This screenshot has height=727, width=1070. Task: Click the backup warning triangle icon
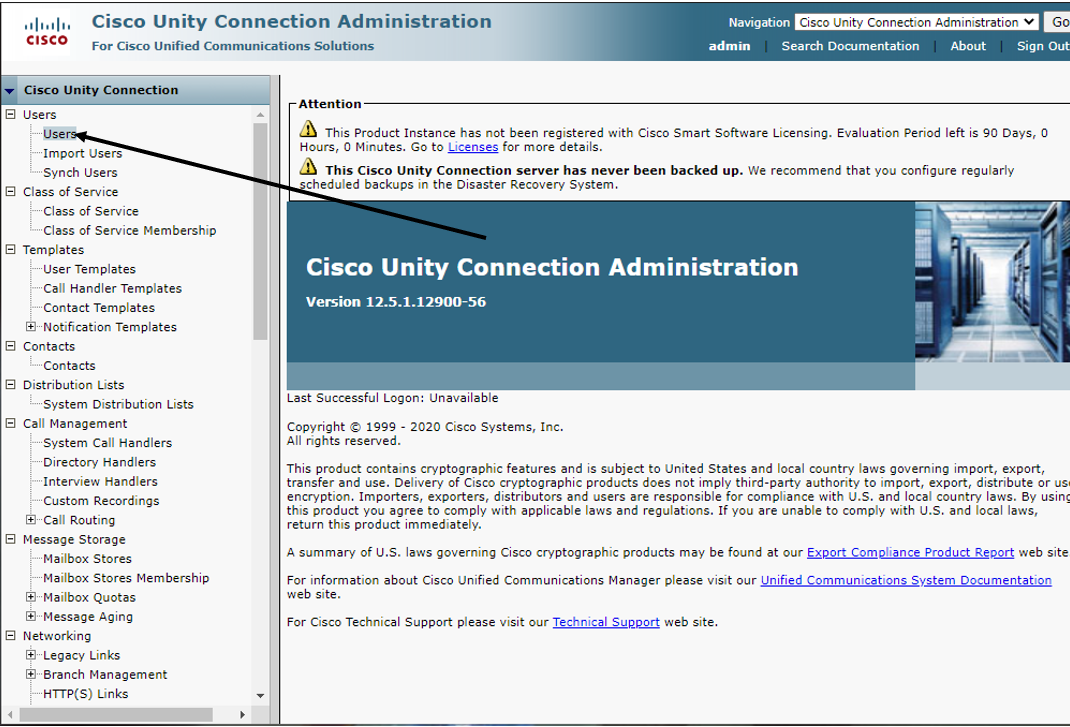pyautogui.click(x=309, y=168)
